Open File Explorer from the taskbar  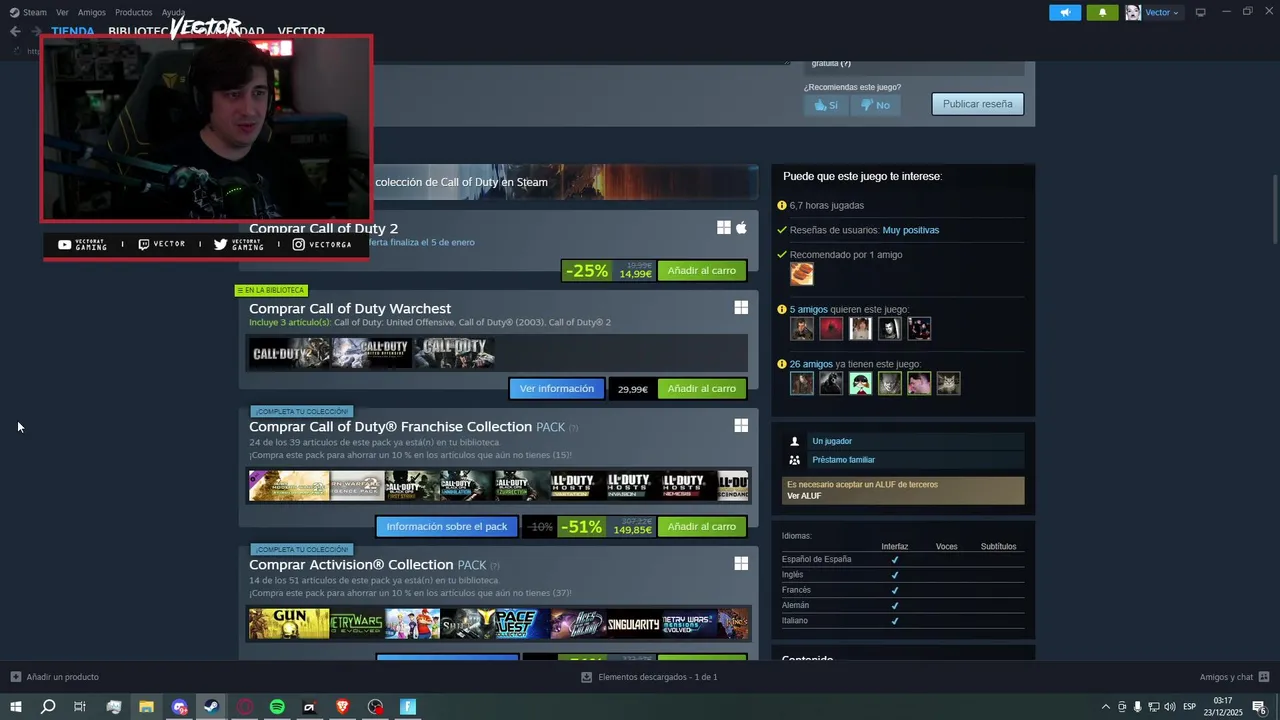146,707
